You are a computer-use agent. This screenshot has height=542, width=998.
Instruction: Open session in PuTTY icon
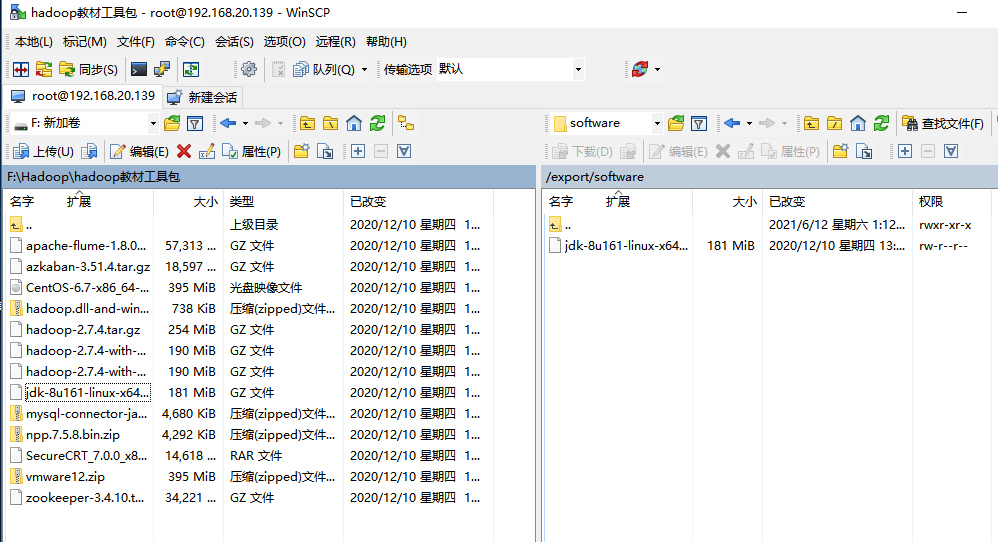tap(162, 69)
